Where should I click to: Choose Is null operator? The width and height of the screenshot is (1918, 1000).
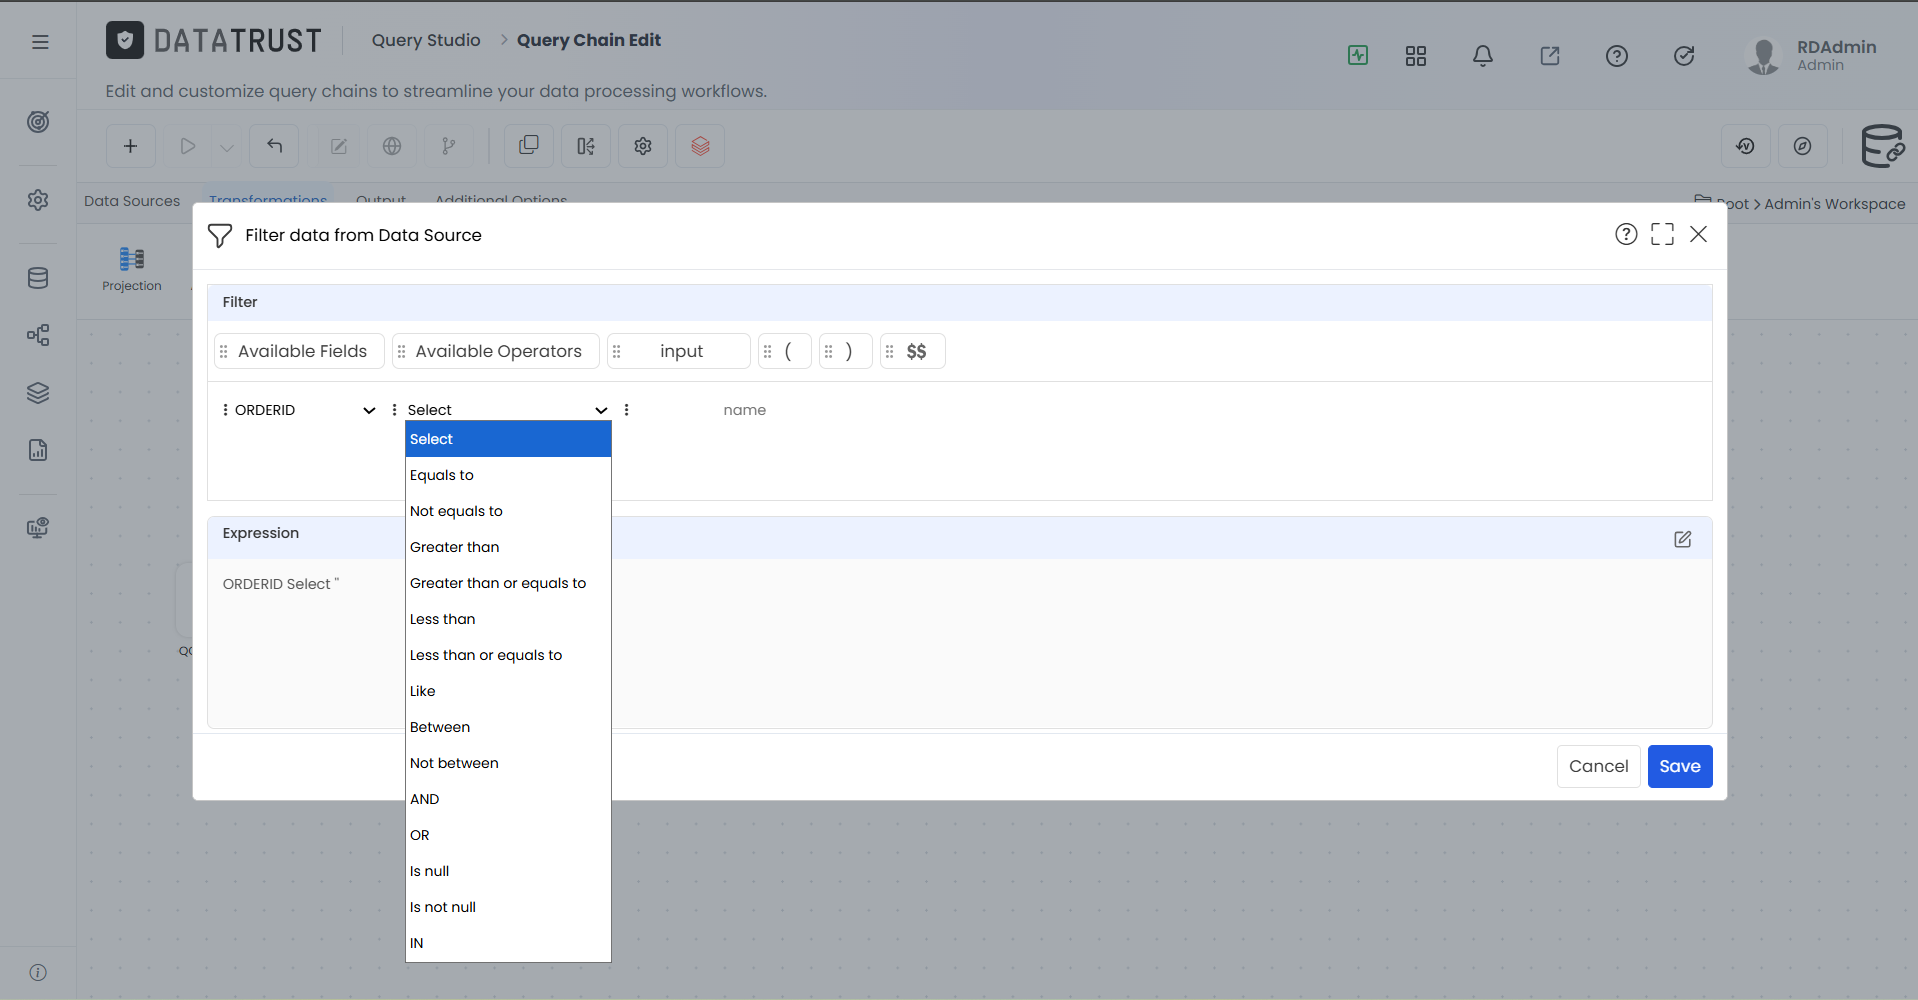(x=508, y=871)
